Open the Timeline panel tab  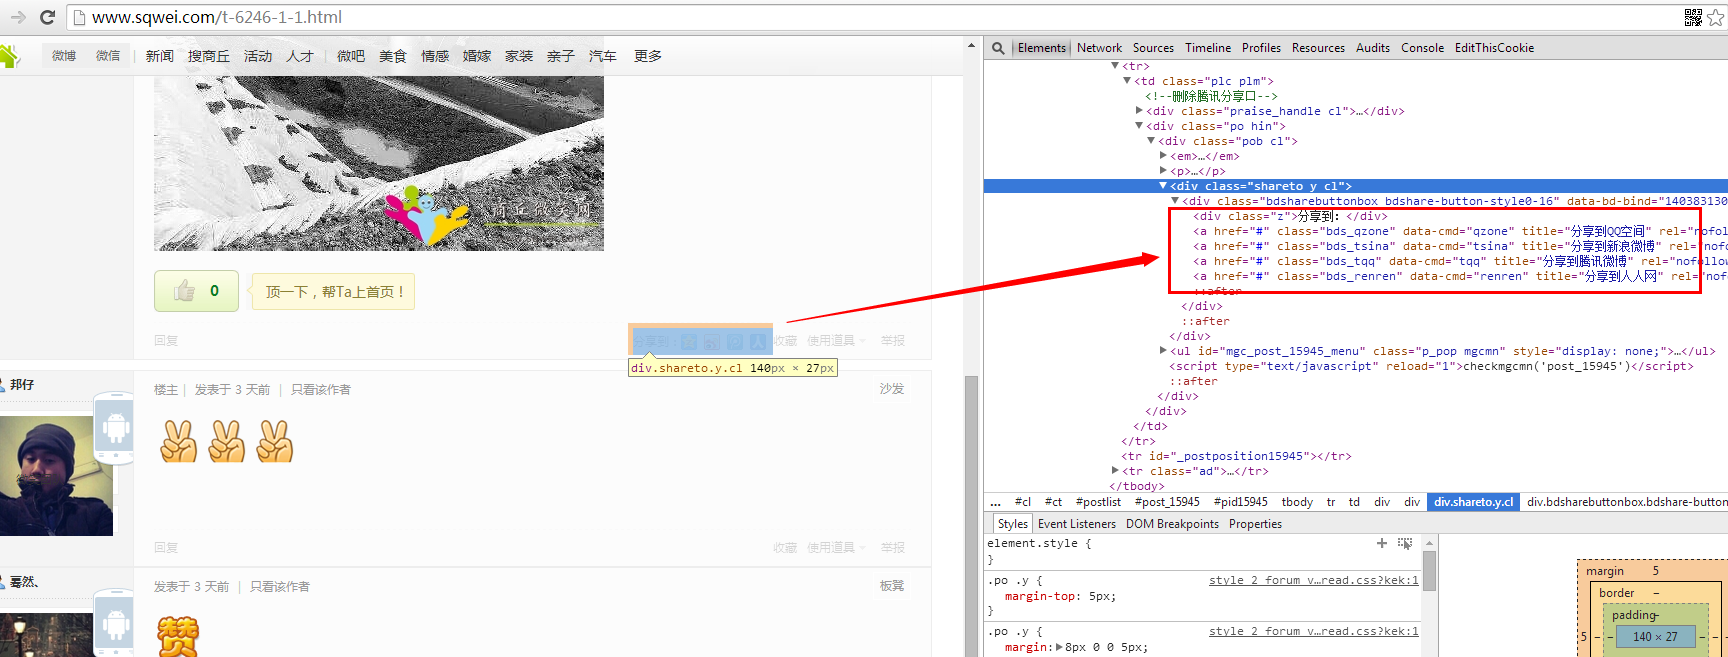[x=1208, y=48]
